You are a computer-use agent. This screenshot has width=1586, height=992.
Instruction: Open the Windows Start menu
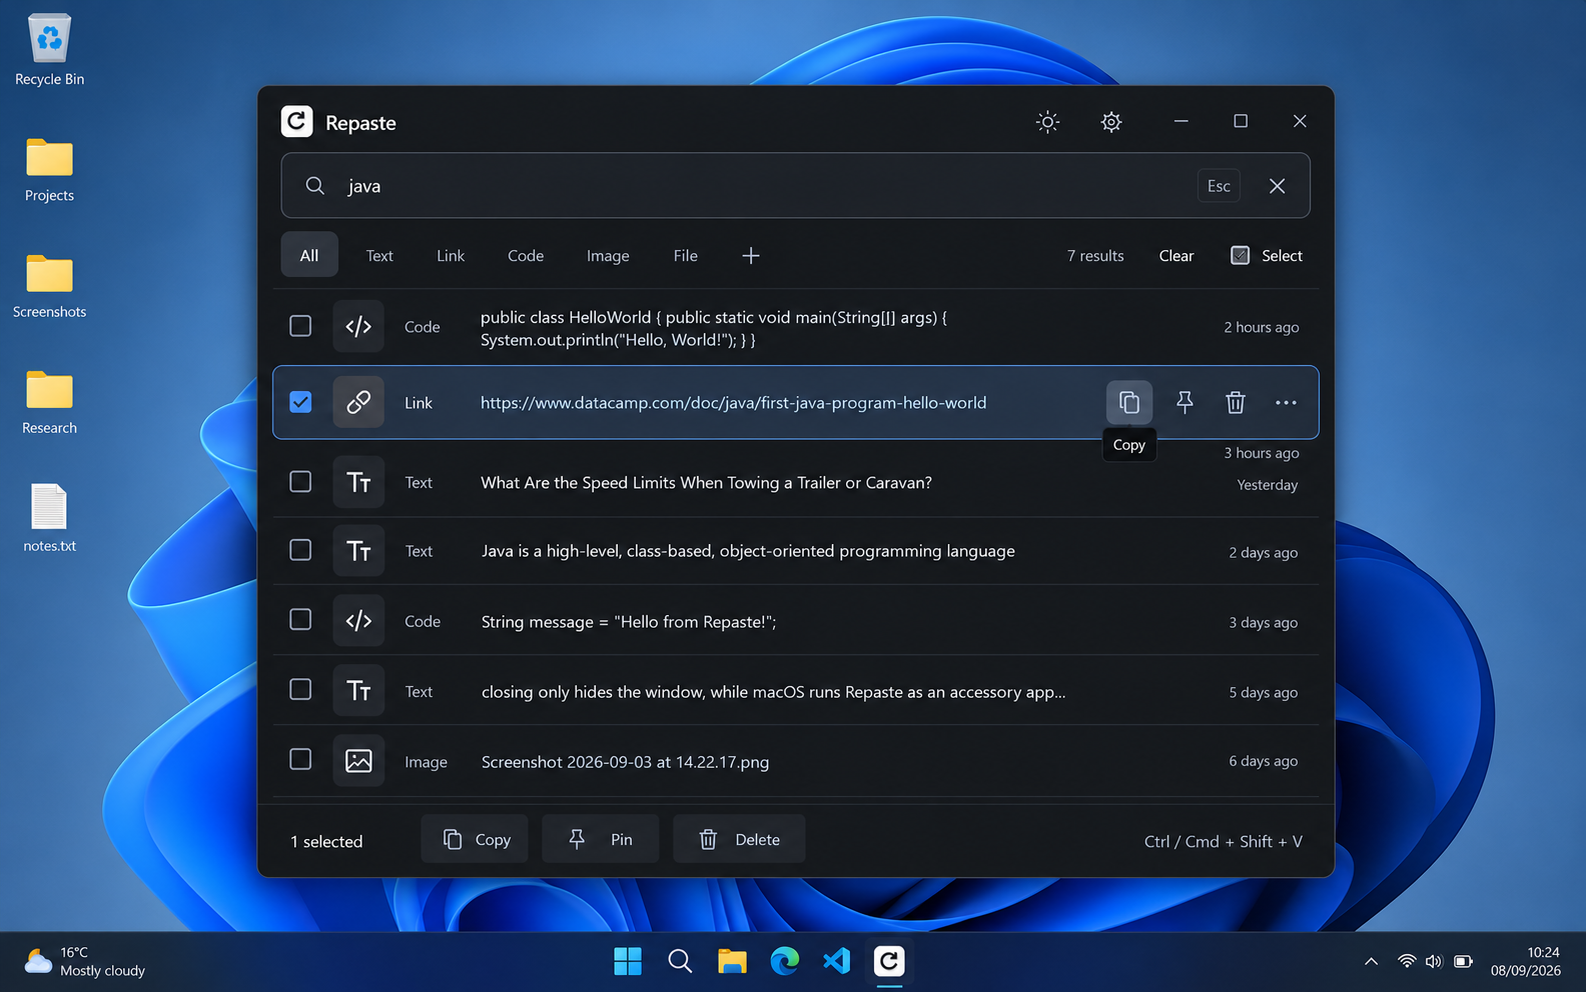[628, 961]
